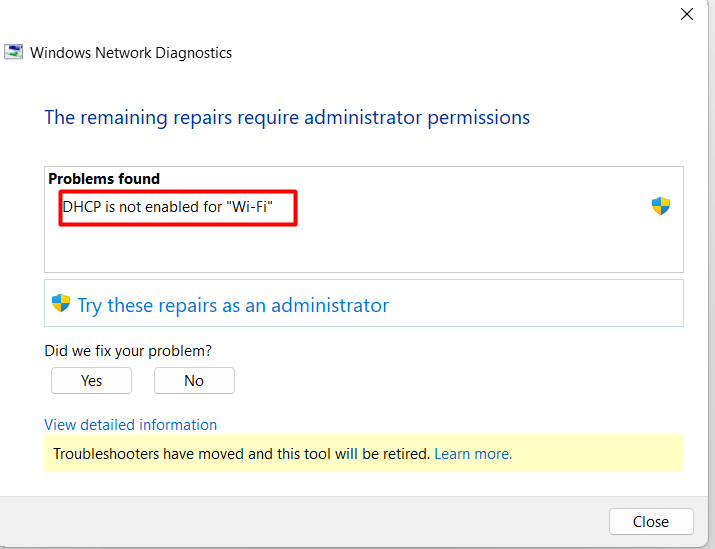Click the yellow retirement notice banner
Image resolution: width=715 pixels, height=549 pixels.
363,453
